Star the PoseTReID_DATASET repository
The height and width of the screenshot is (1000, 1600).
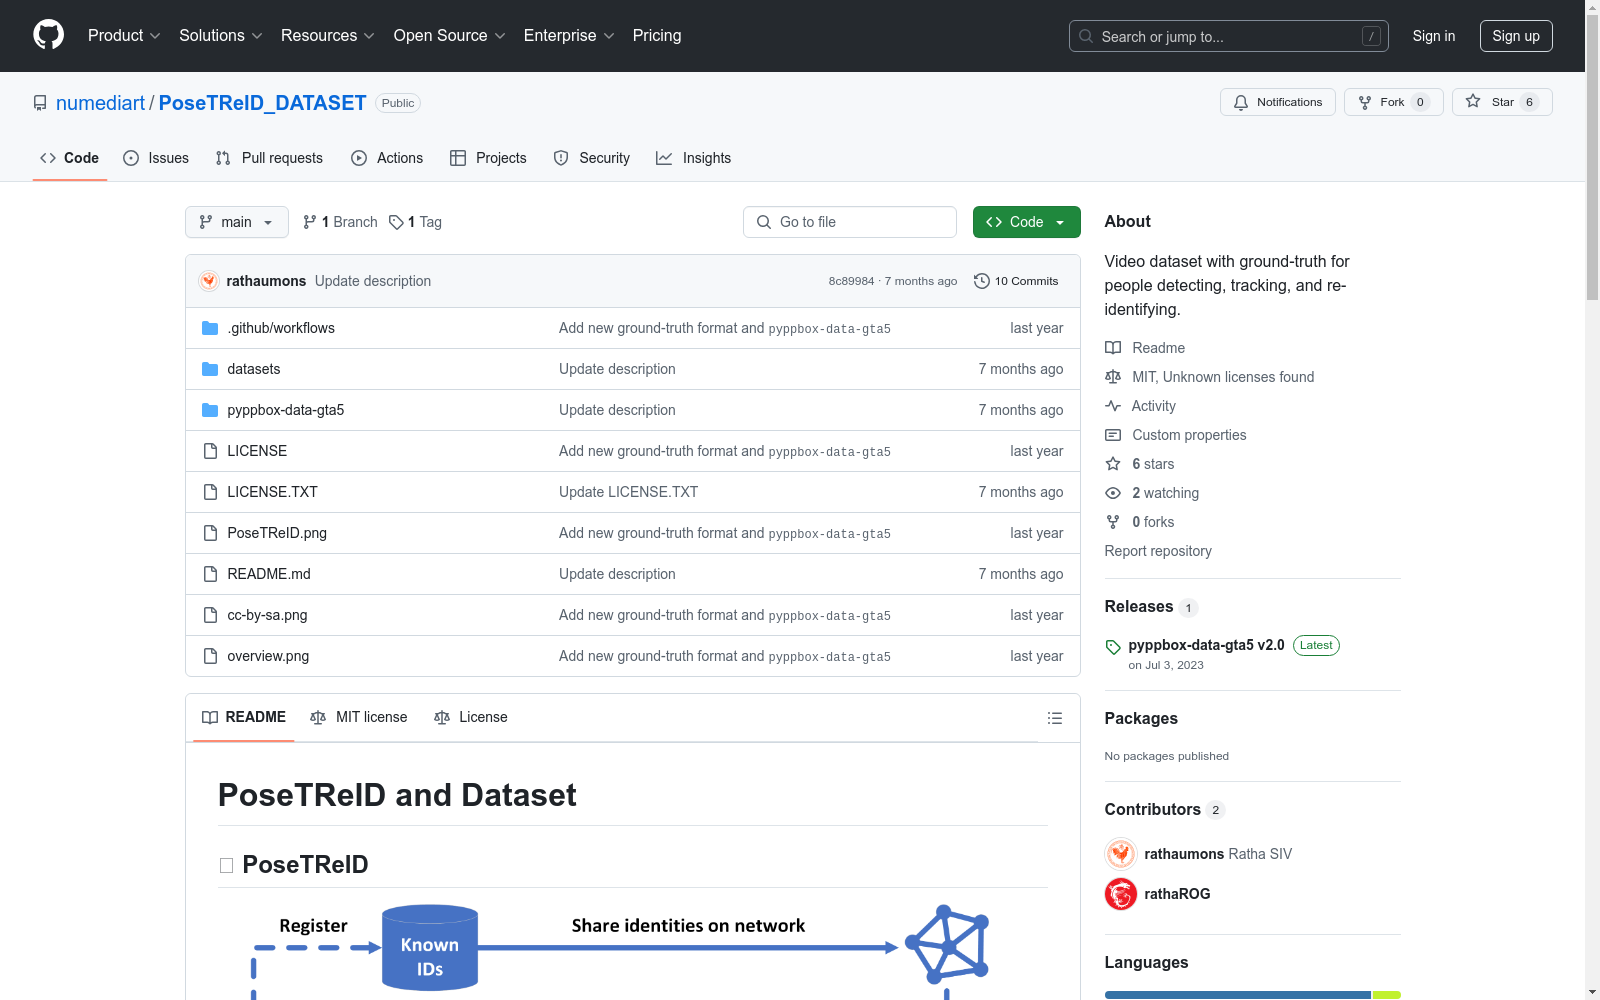click(x=1502, y=102)
